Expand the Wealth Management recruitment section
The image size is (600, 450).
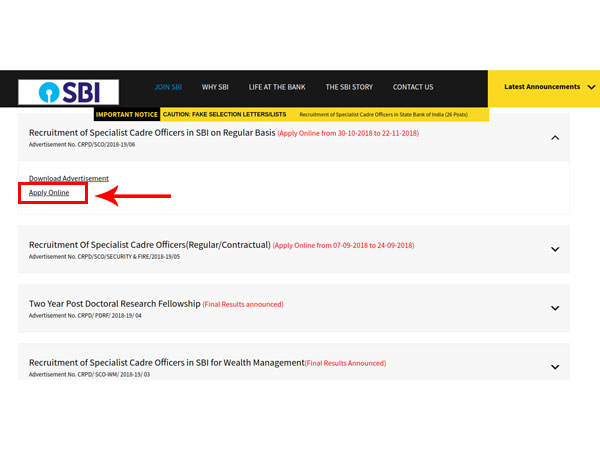pyautogui.click(x=555, y=367)
